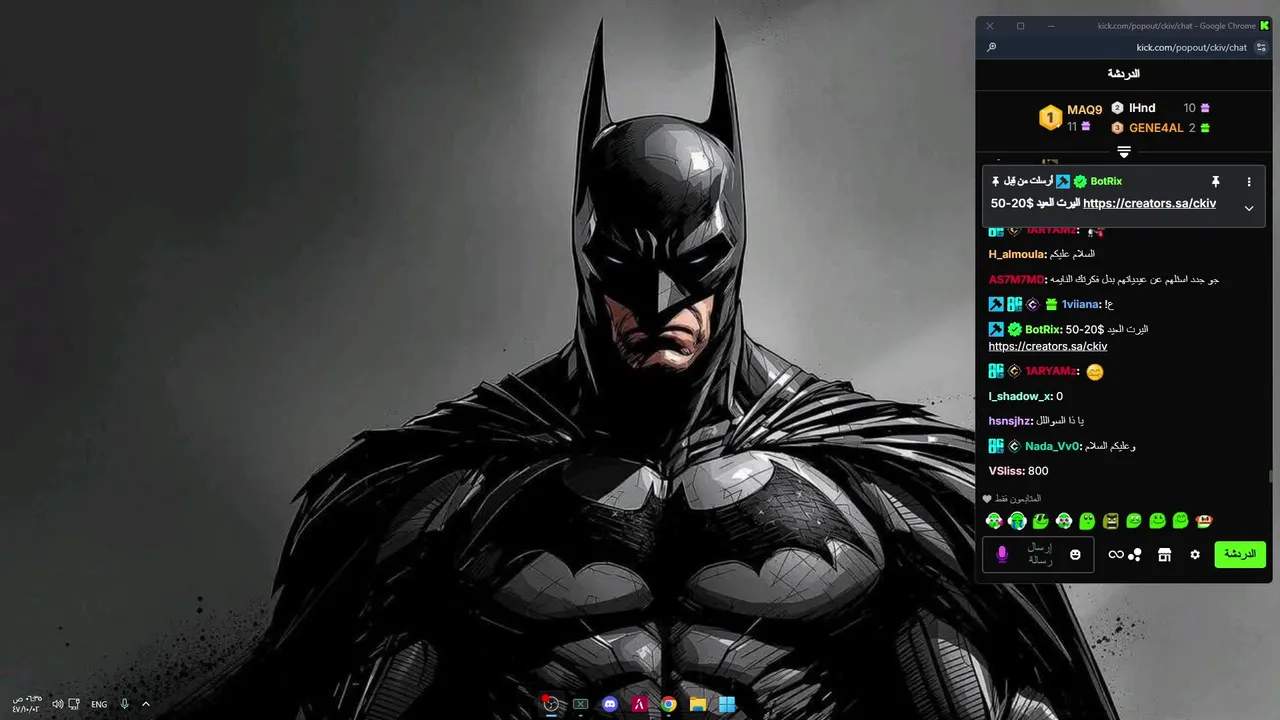Viewport: 1280px width, 720px height.
Task: Select IHnd in the gift leaderboard
Action: pos(1142,108)
